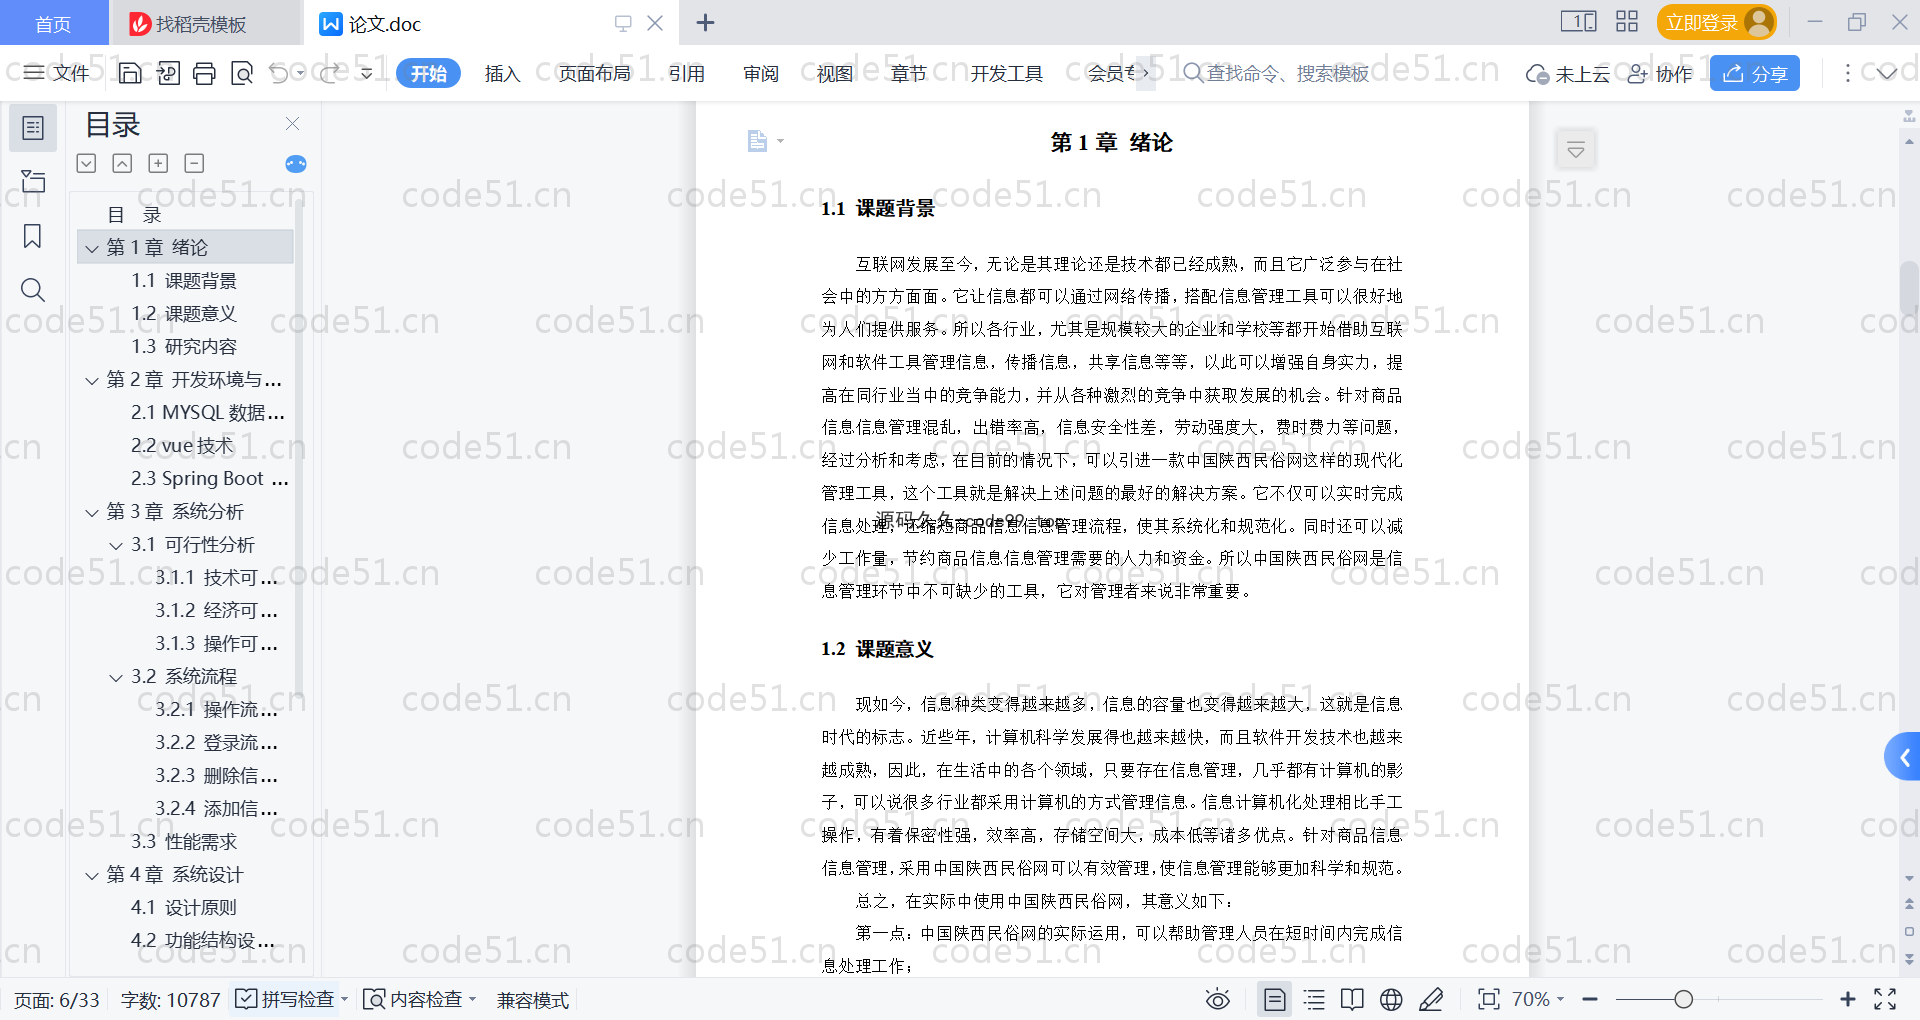The width and height of the screenshot is (1920, 1020).
Task: Open outline navigation pane icon in sidebar
Action: 33,128
